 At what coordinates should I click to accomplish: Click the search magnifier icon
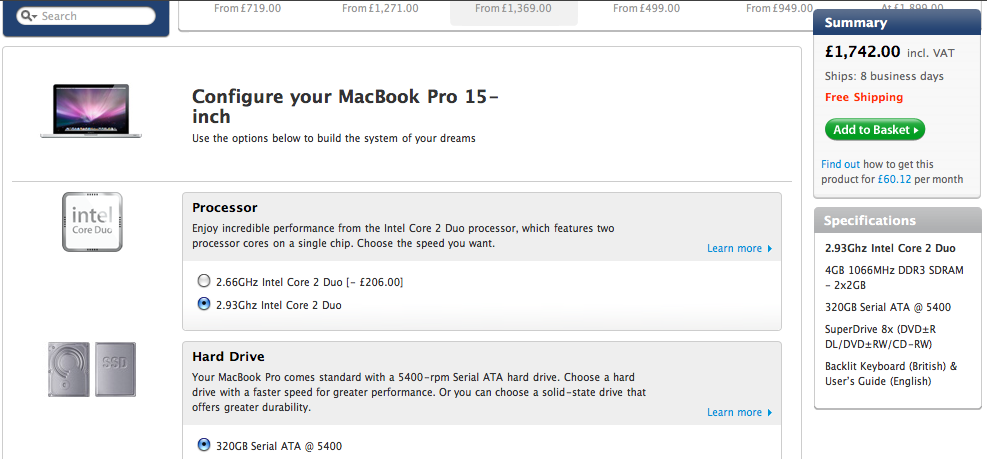(x=26, y=16)
